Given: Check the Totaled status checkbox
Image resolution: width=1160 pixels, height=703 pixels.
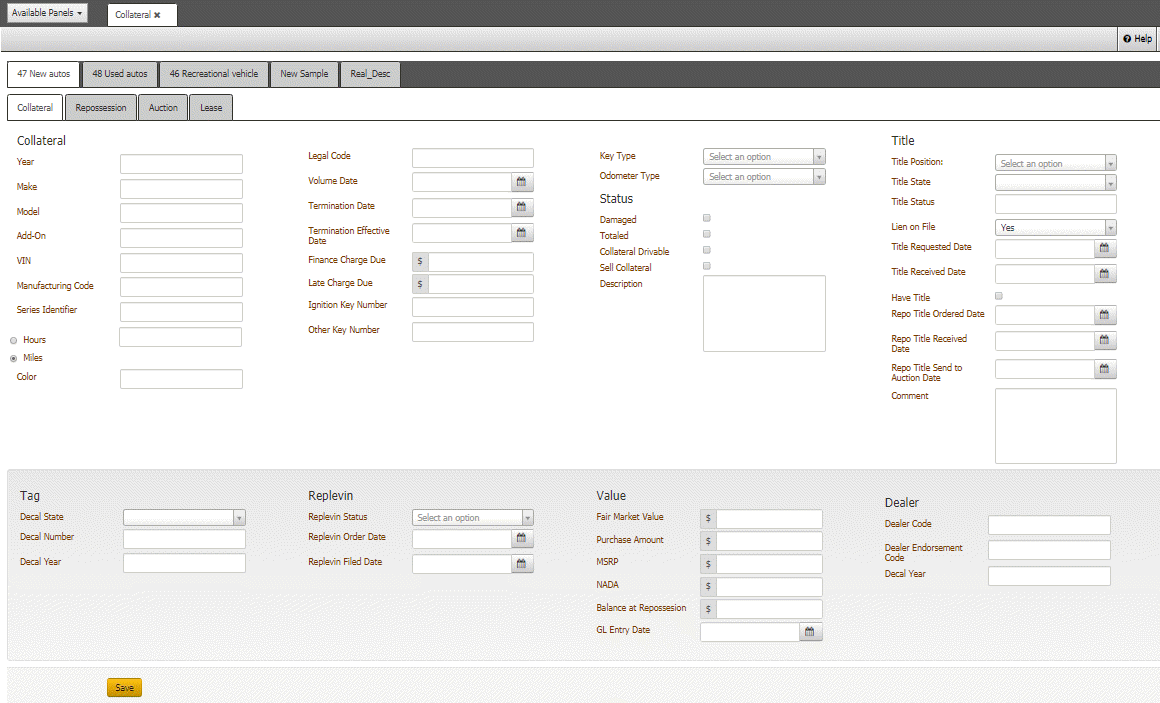Looking at the screenshot, I should pyautogui.click(x=706, y=233).
